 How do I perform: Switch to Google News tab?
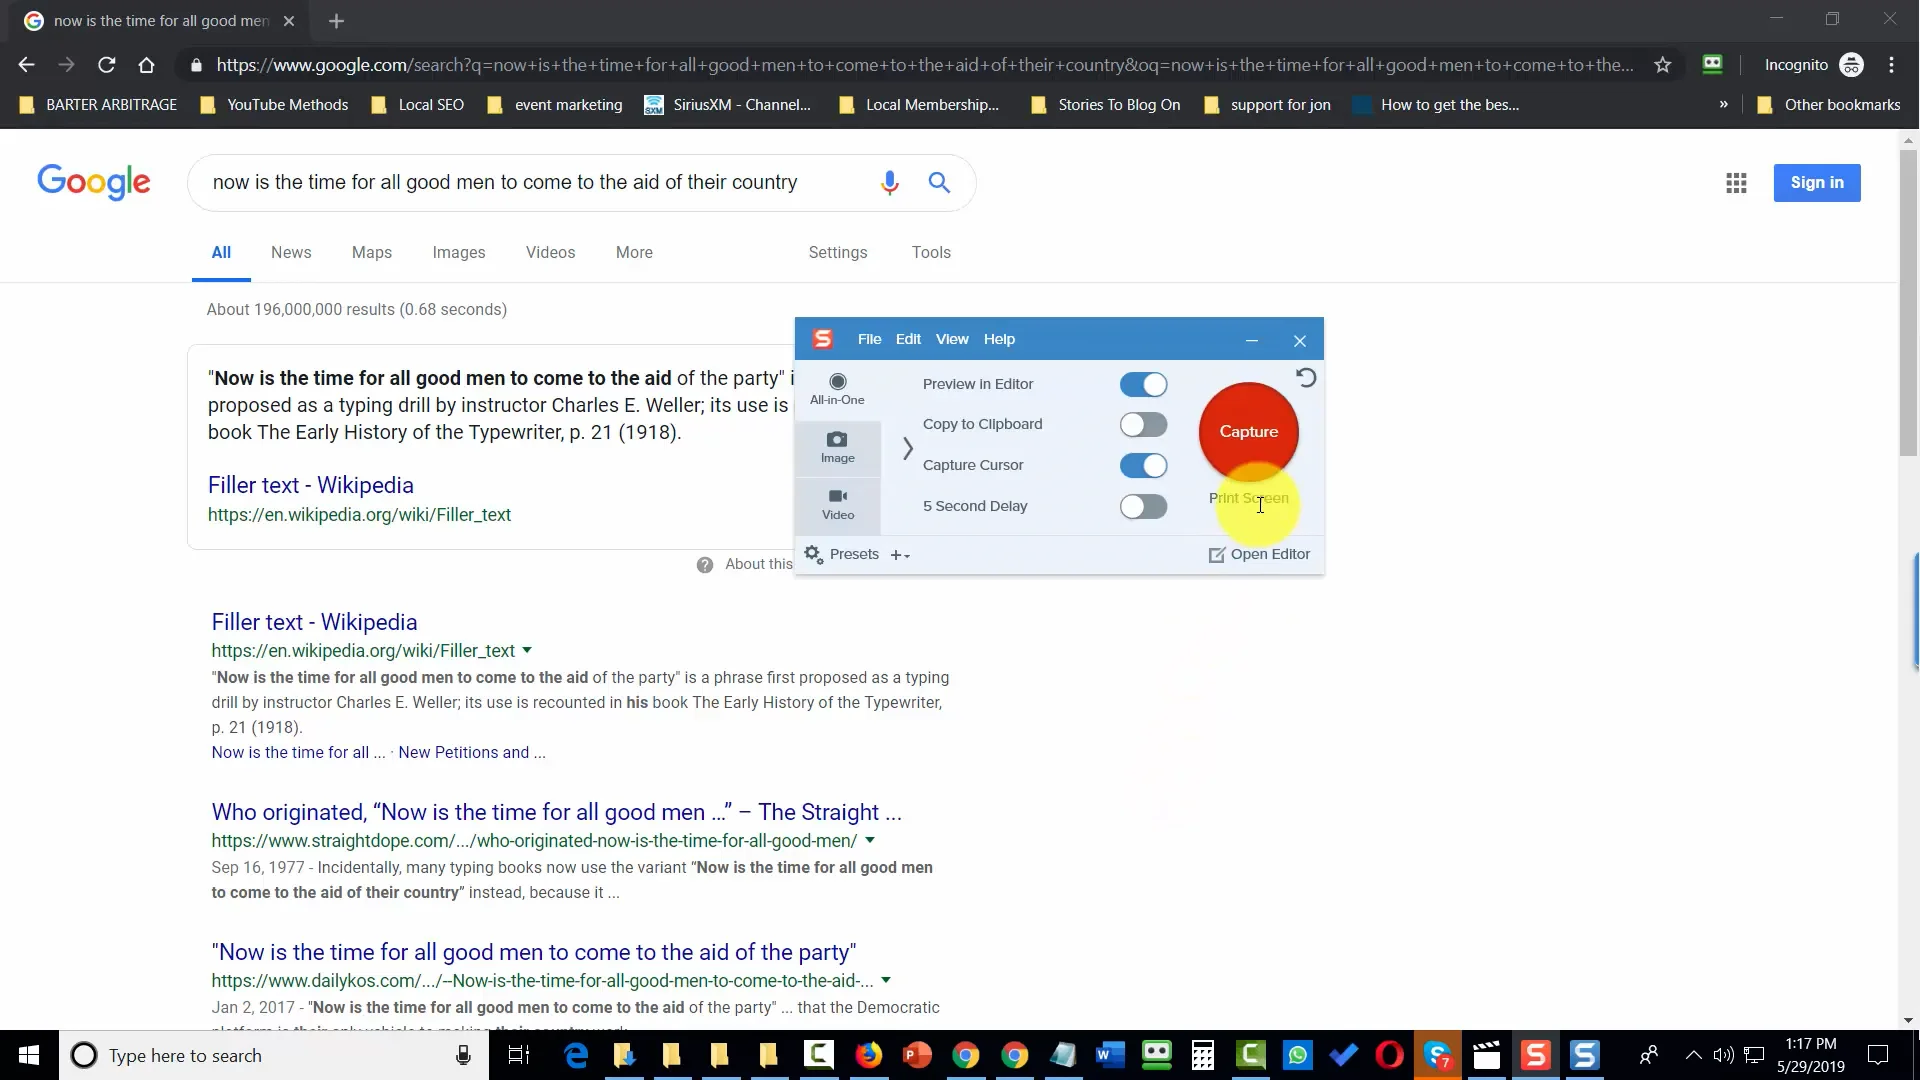coord(291,253)
